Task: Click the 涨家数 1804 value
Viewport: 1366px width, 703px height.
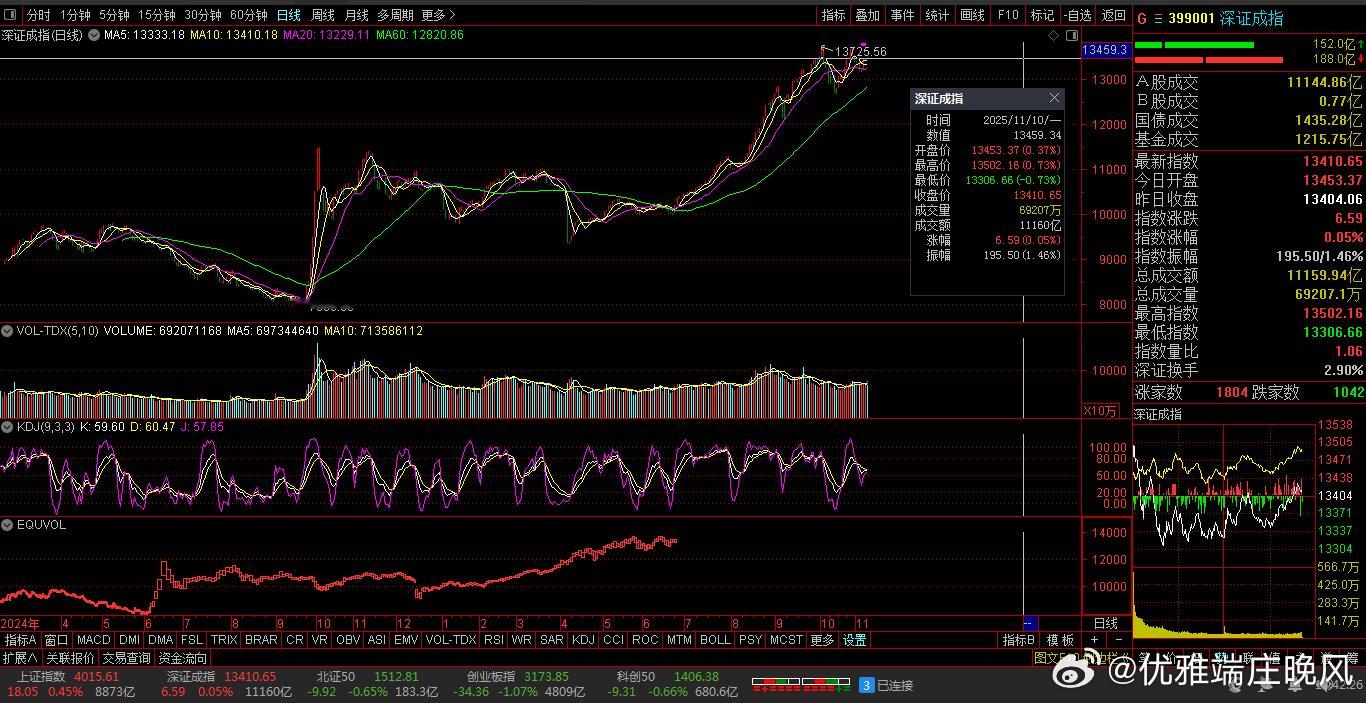Action: coord(1231,393)
